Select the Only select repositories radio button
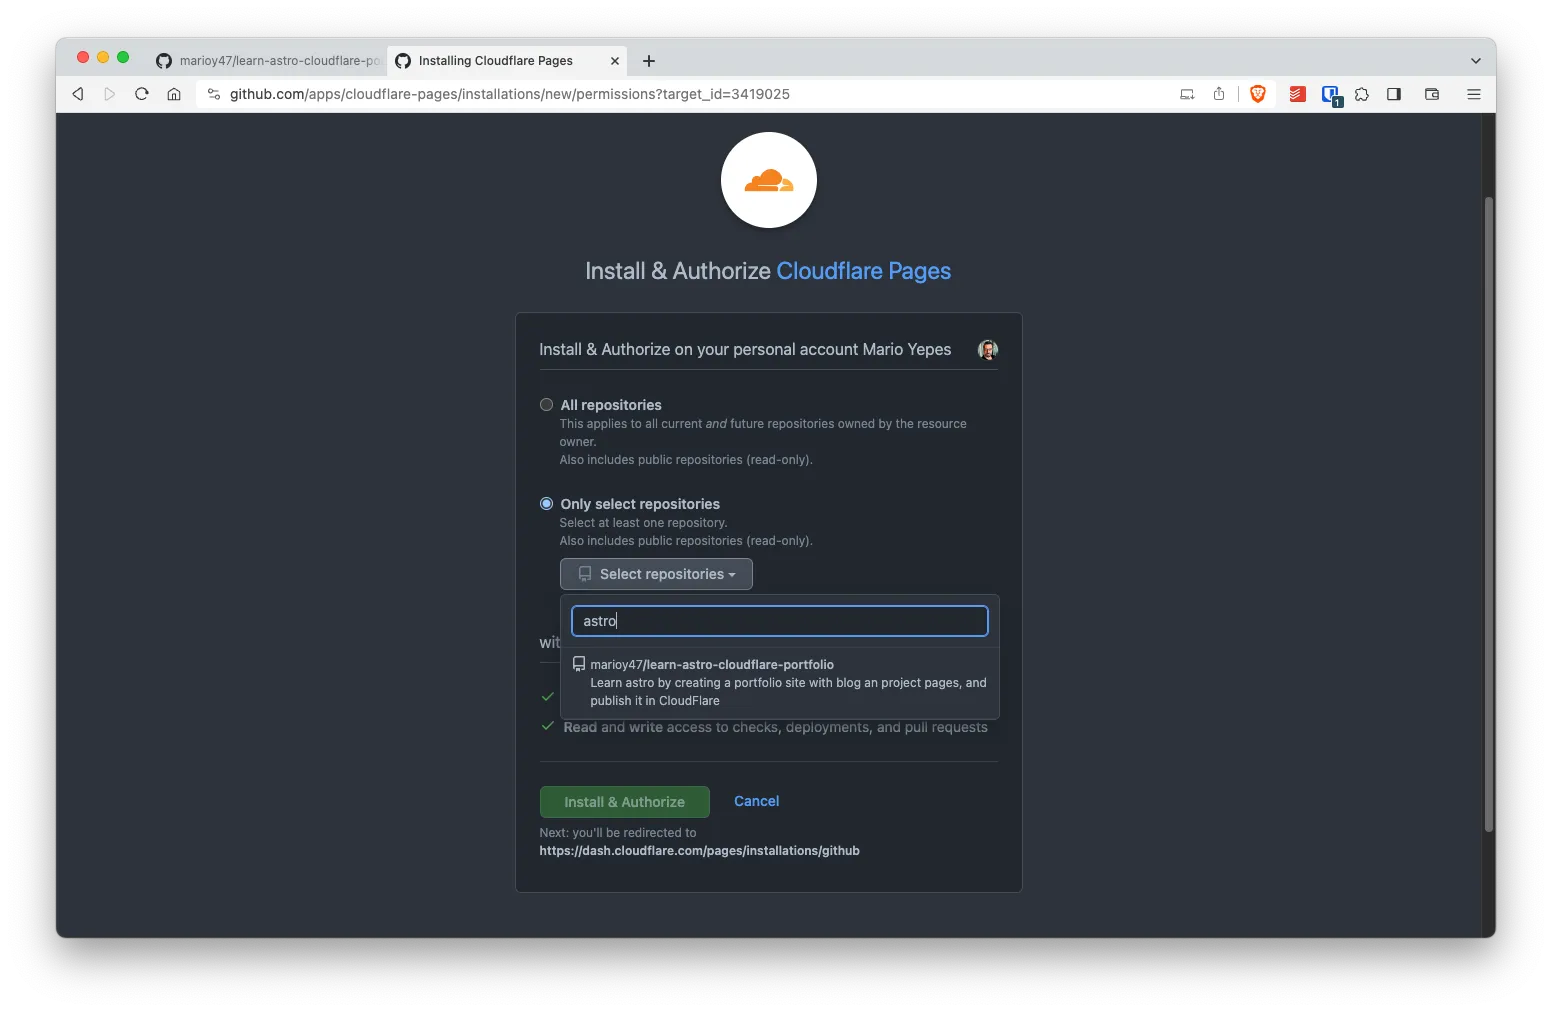1552x1012 pixels. (546, 504)
